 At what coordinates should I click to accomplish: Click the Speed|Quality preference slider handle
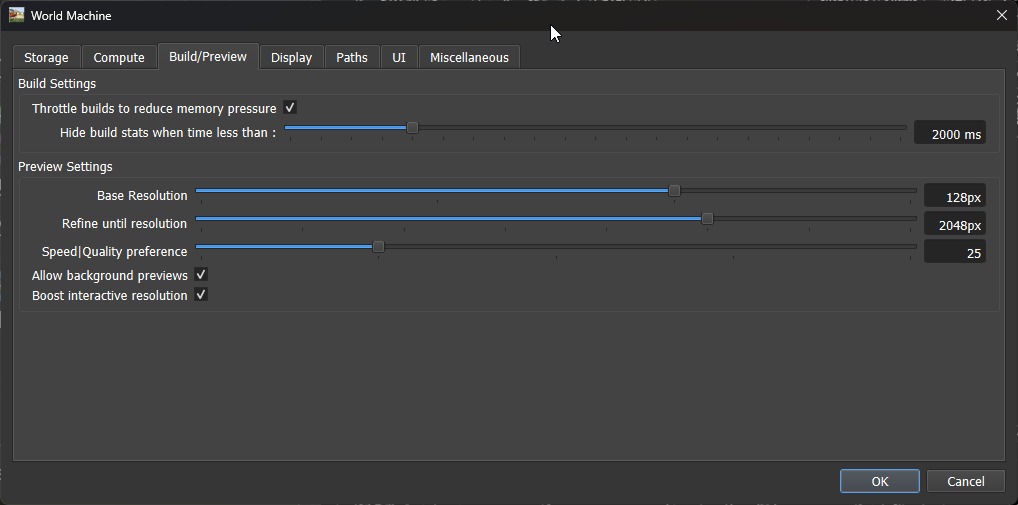378,246
